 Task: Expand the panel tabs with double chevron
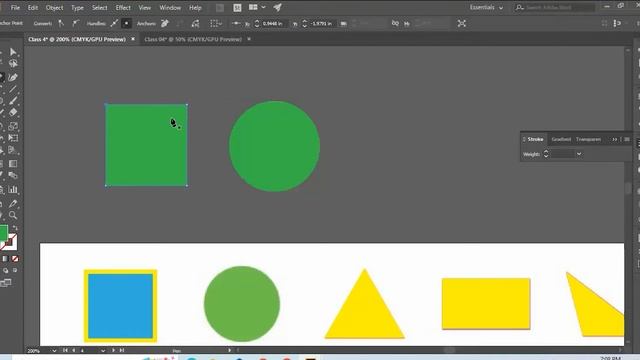pos(614,140)
